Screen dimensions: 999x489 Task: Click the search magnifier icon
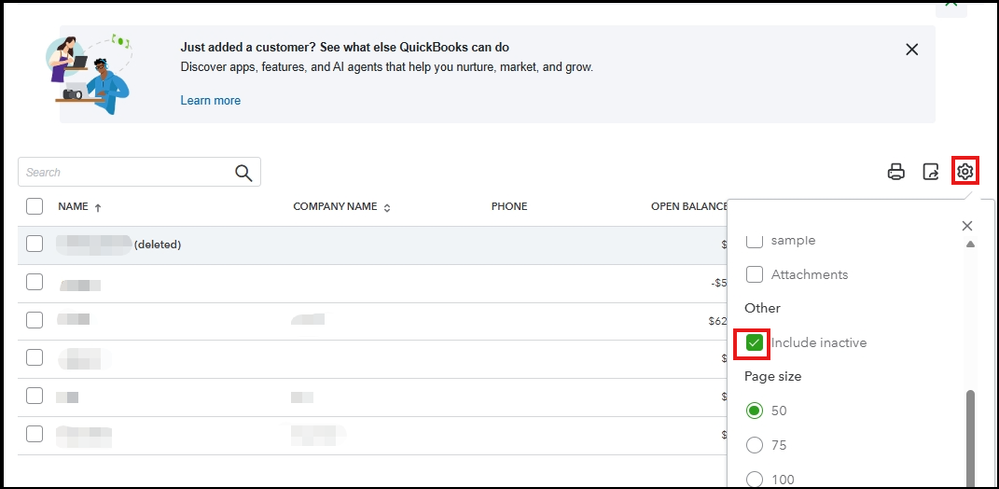point(244,173)
